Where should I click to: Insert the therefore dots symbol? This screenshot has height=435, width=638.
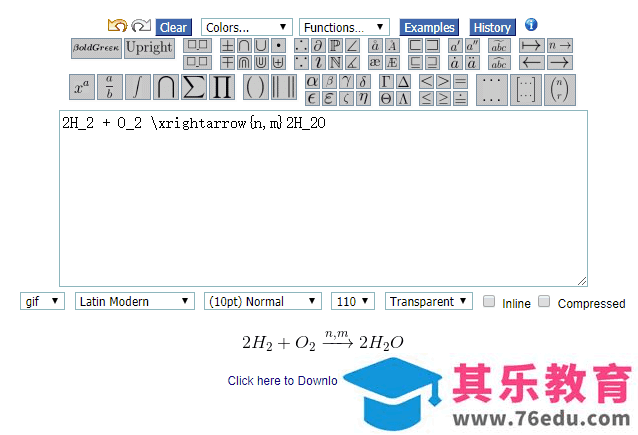click(x=301, y=46)
